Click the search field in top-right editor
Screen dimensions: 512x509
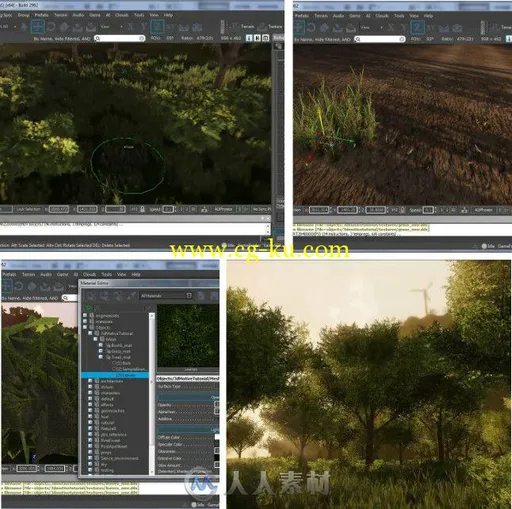[x=380, y=39]
